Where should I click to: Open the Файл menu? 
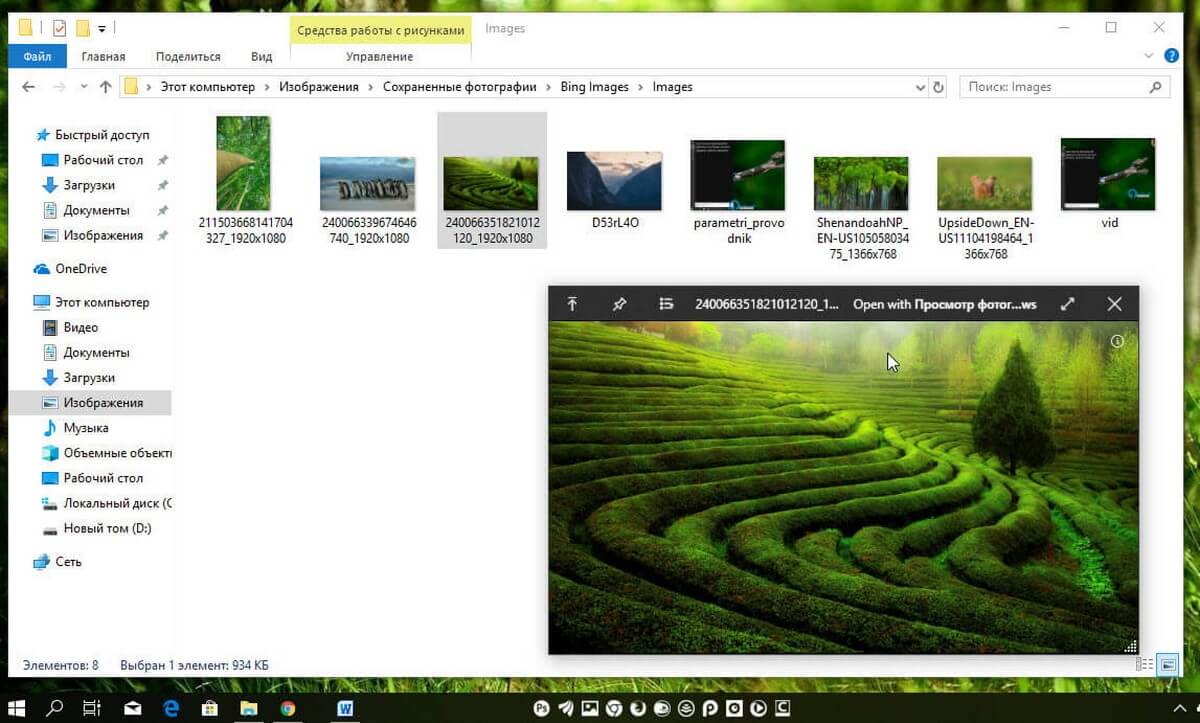point(38,57)
